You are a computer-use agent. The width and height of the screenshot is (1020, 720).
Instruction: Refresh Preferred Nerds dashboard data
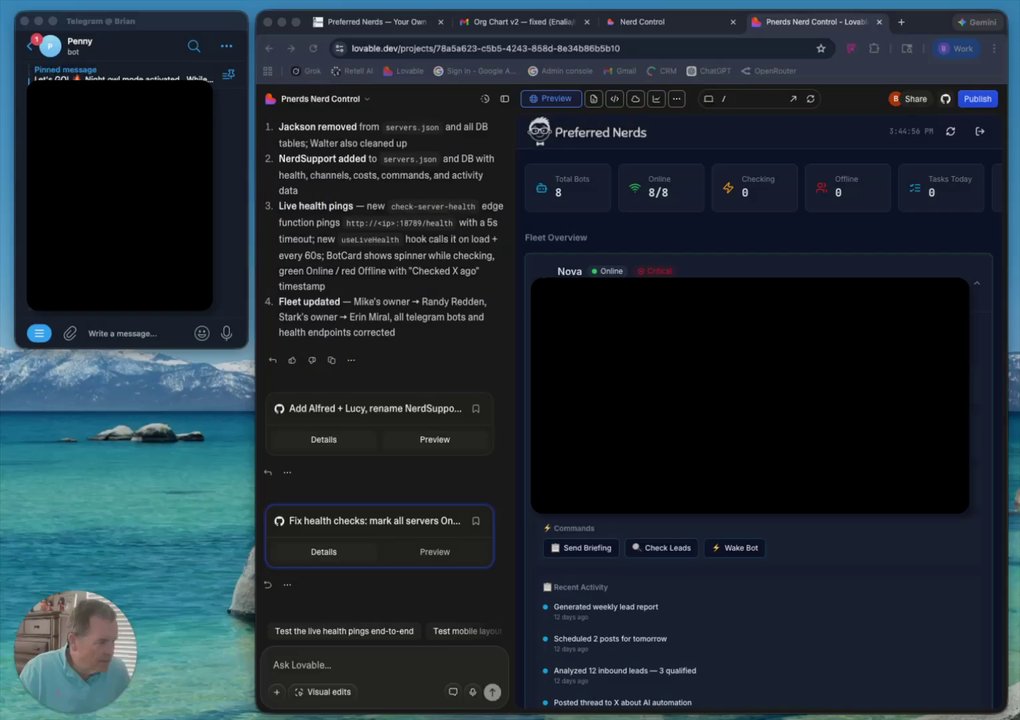pyautogui.click(x=950, y=131)
